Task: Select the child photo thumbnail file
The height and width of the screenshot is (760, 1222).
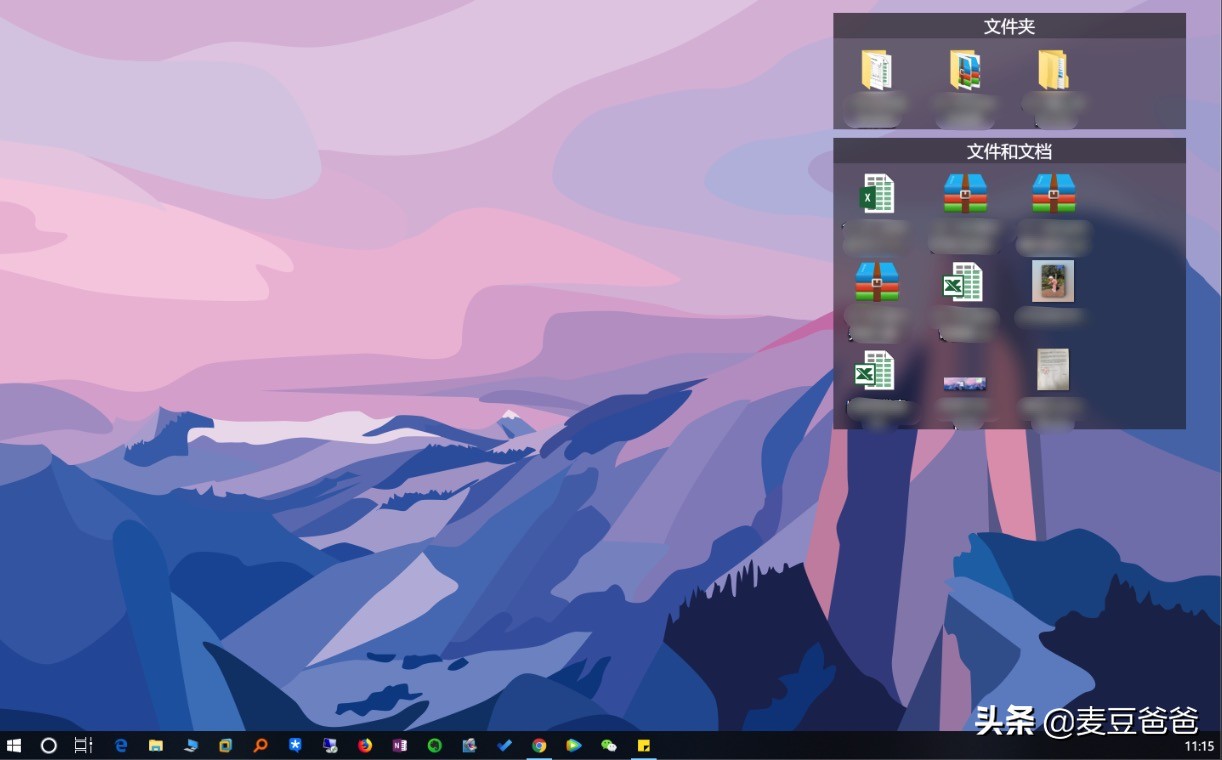Action: pos(1053,281)
